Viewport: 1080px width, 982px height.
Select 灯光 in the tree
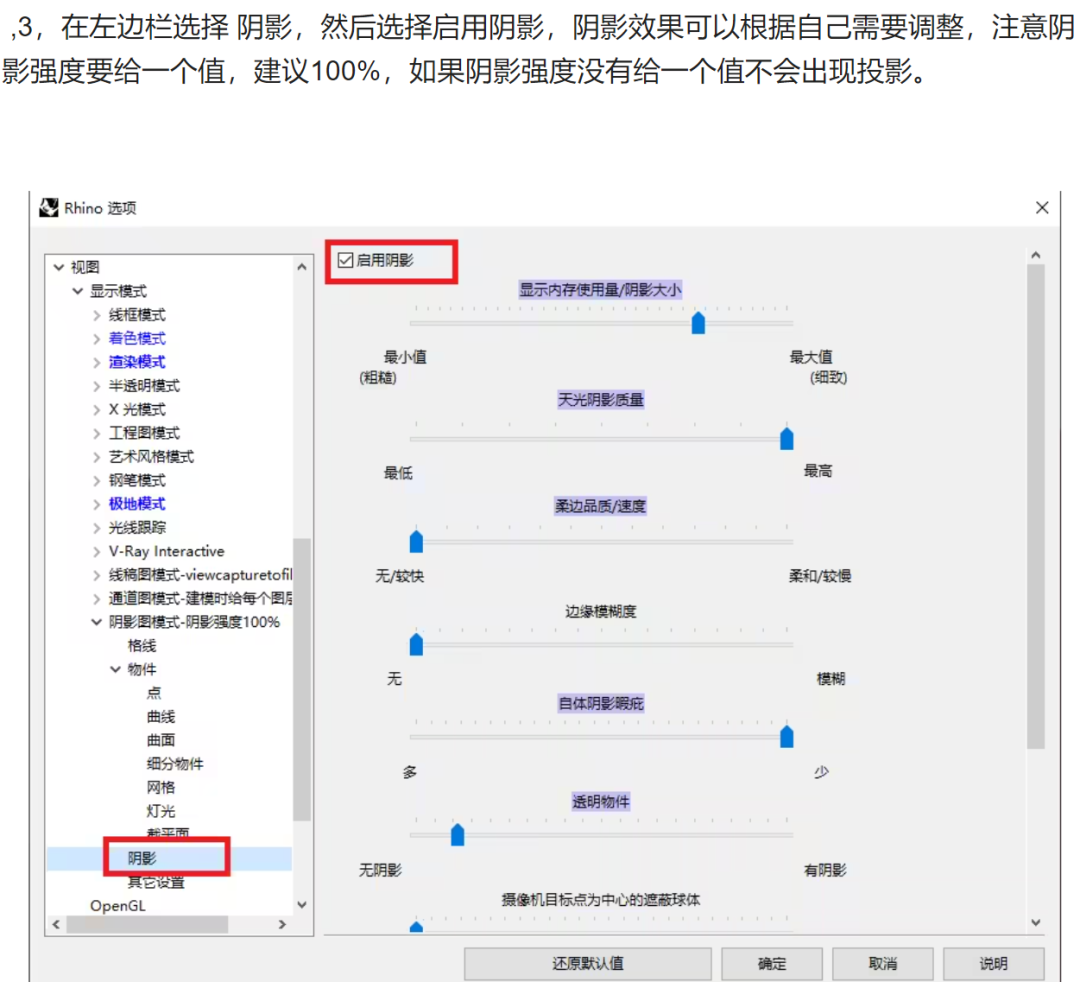point(161,811)
